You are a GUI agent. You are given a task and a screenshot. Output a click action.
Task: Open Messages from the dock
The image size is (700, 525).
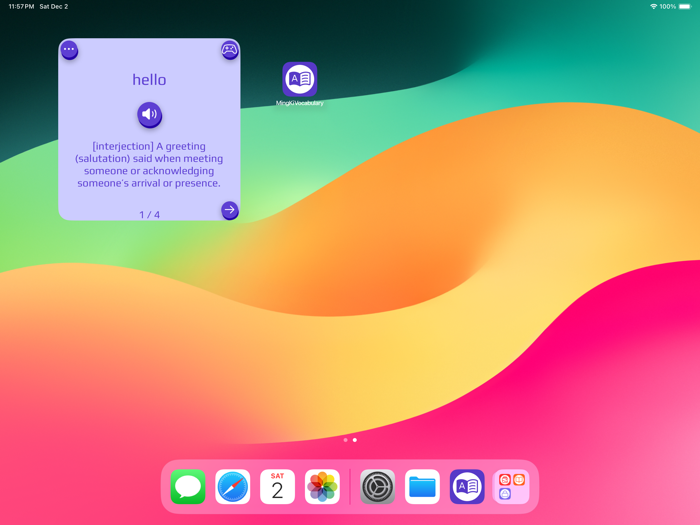tap(188, 487)
